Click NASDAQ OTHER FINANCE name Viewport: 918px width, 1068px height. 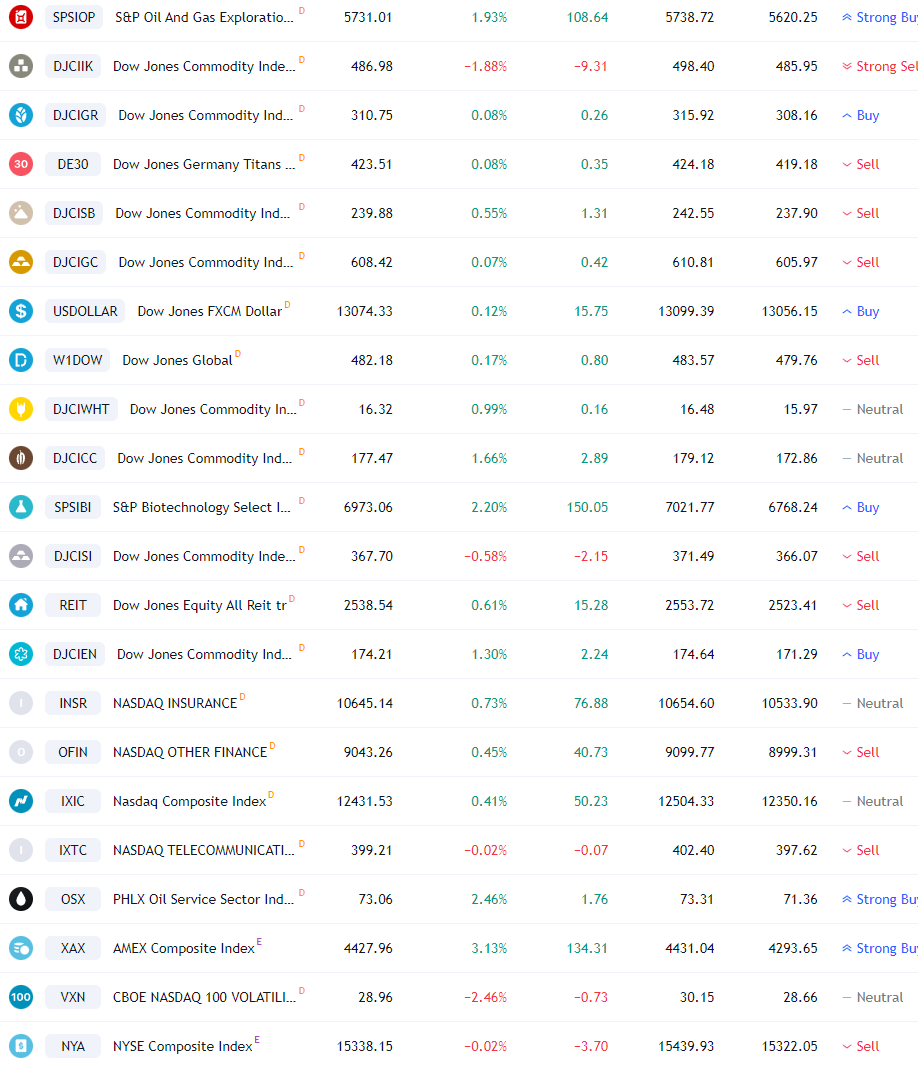(190, 753)
